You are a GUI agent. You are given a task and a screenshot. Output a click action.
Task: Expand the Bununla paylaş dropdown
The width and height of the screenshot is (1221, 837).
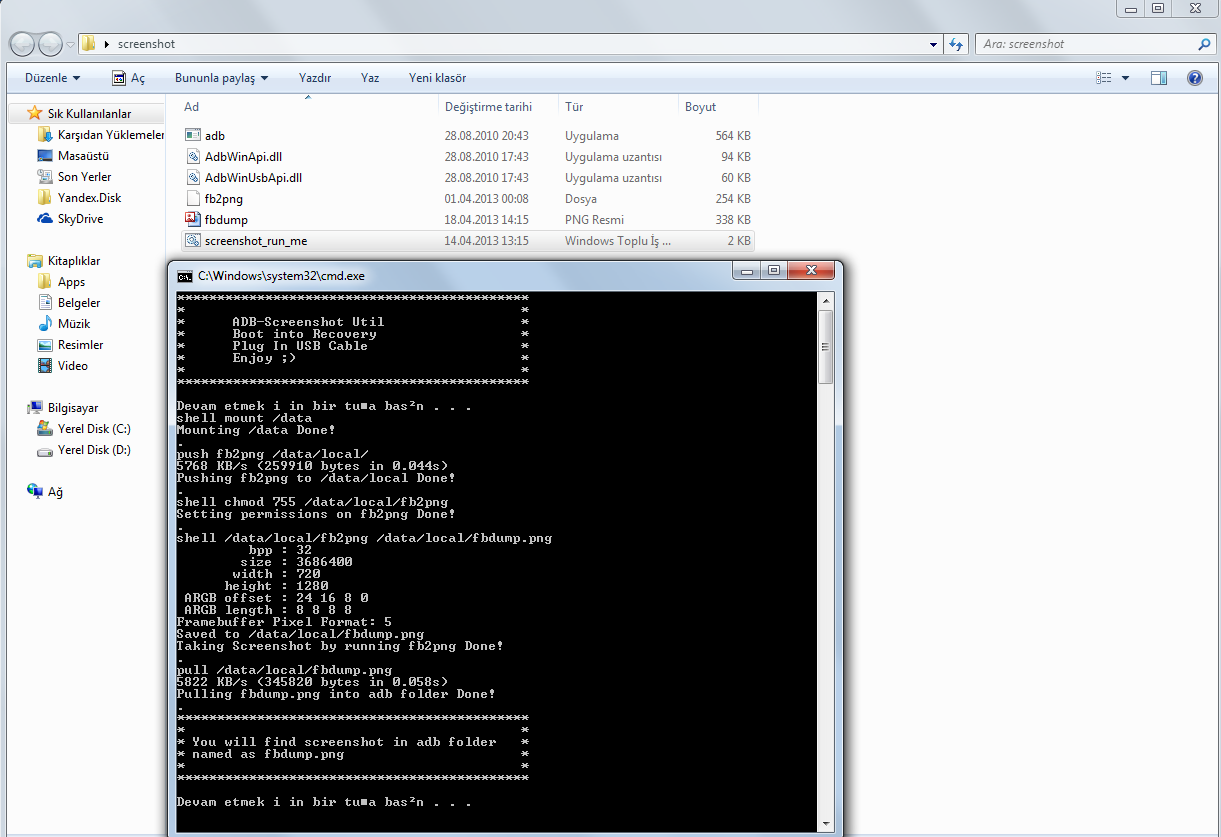(x=221, y=78)
